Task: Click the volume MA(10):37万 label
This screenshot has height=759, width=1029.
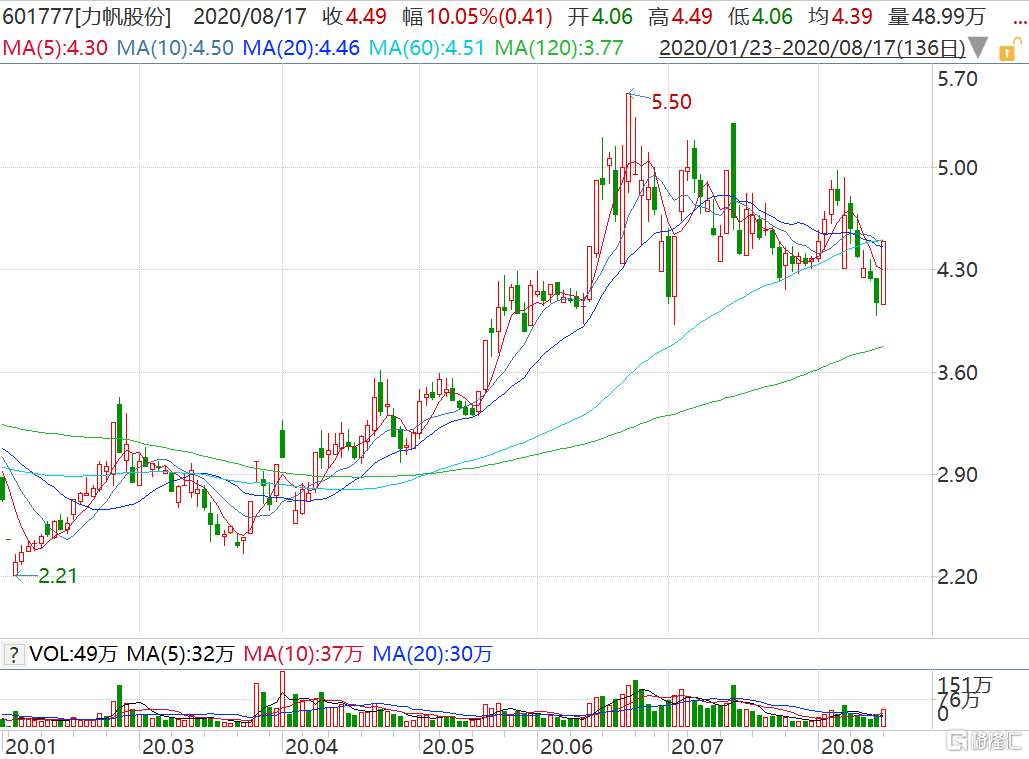Action: (x=303, y=654)
